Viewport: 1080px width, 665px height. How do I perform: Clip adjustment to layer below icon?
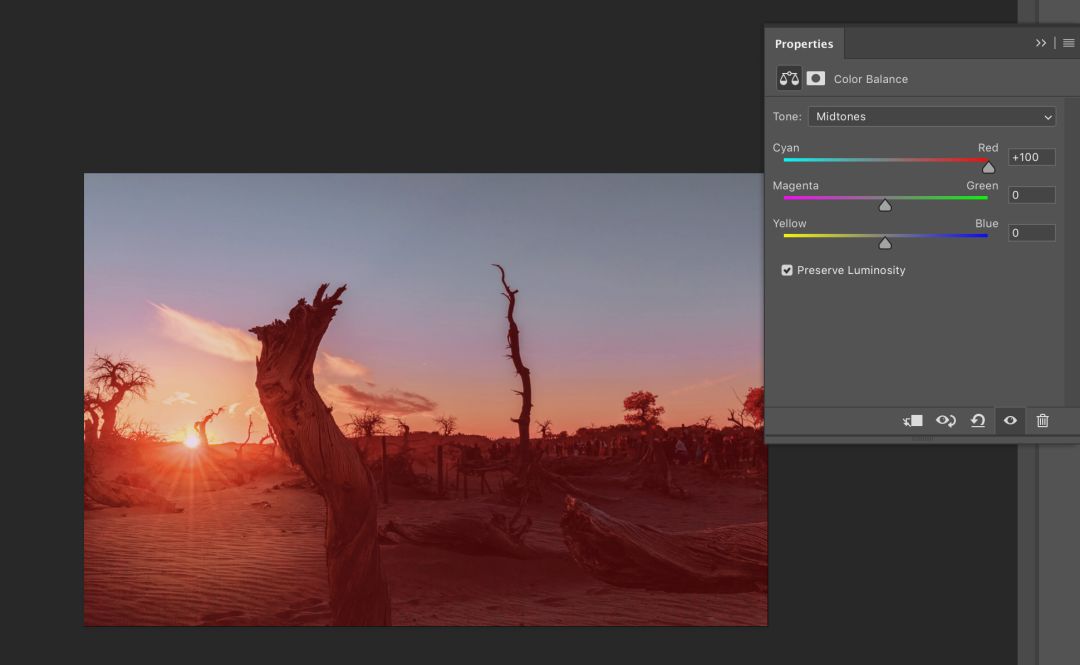[913, 421]
